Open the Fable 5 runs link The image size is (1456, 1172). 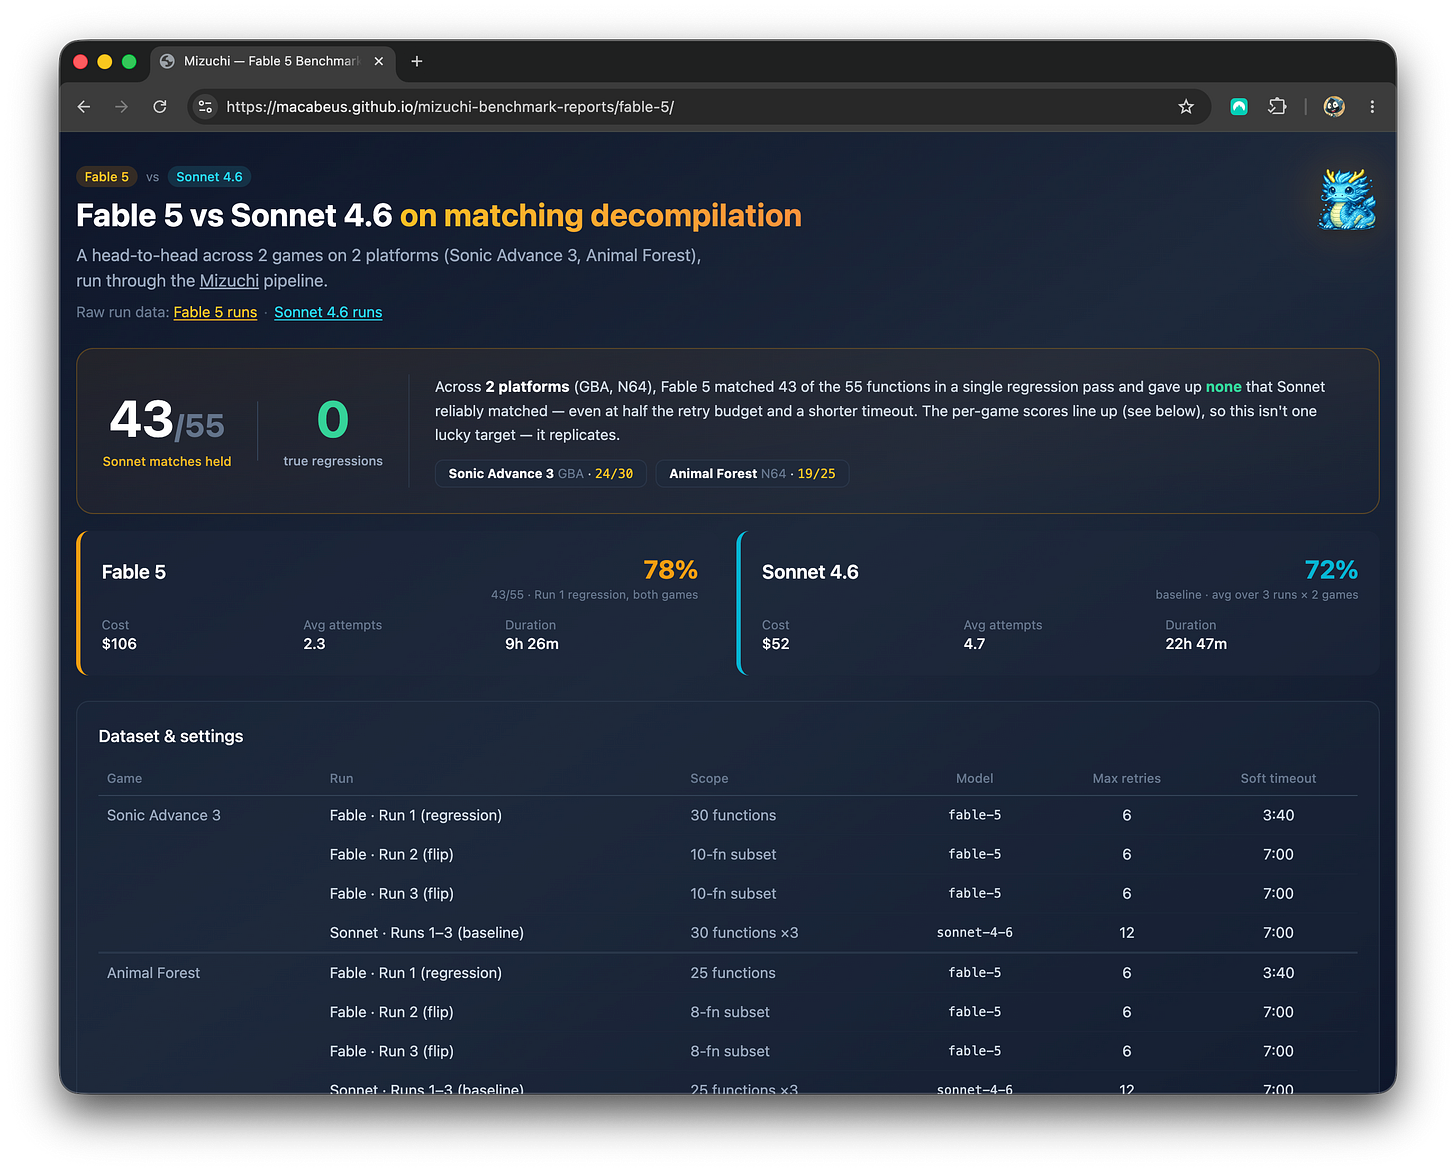click(215, 312)
